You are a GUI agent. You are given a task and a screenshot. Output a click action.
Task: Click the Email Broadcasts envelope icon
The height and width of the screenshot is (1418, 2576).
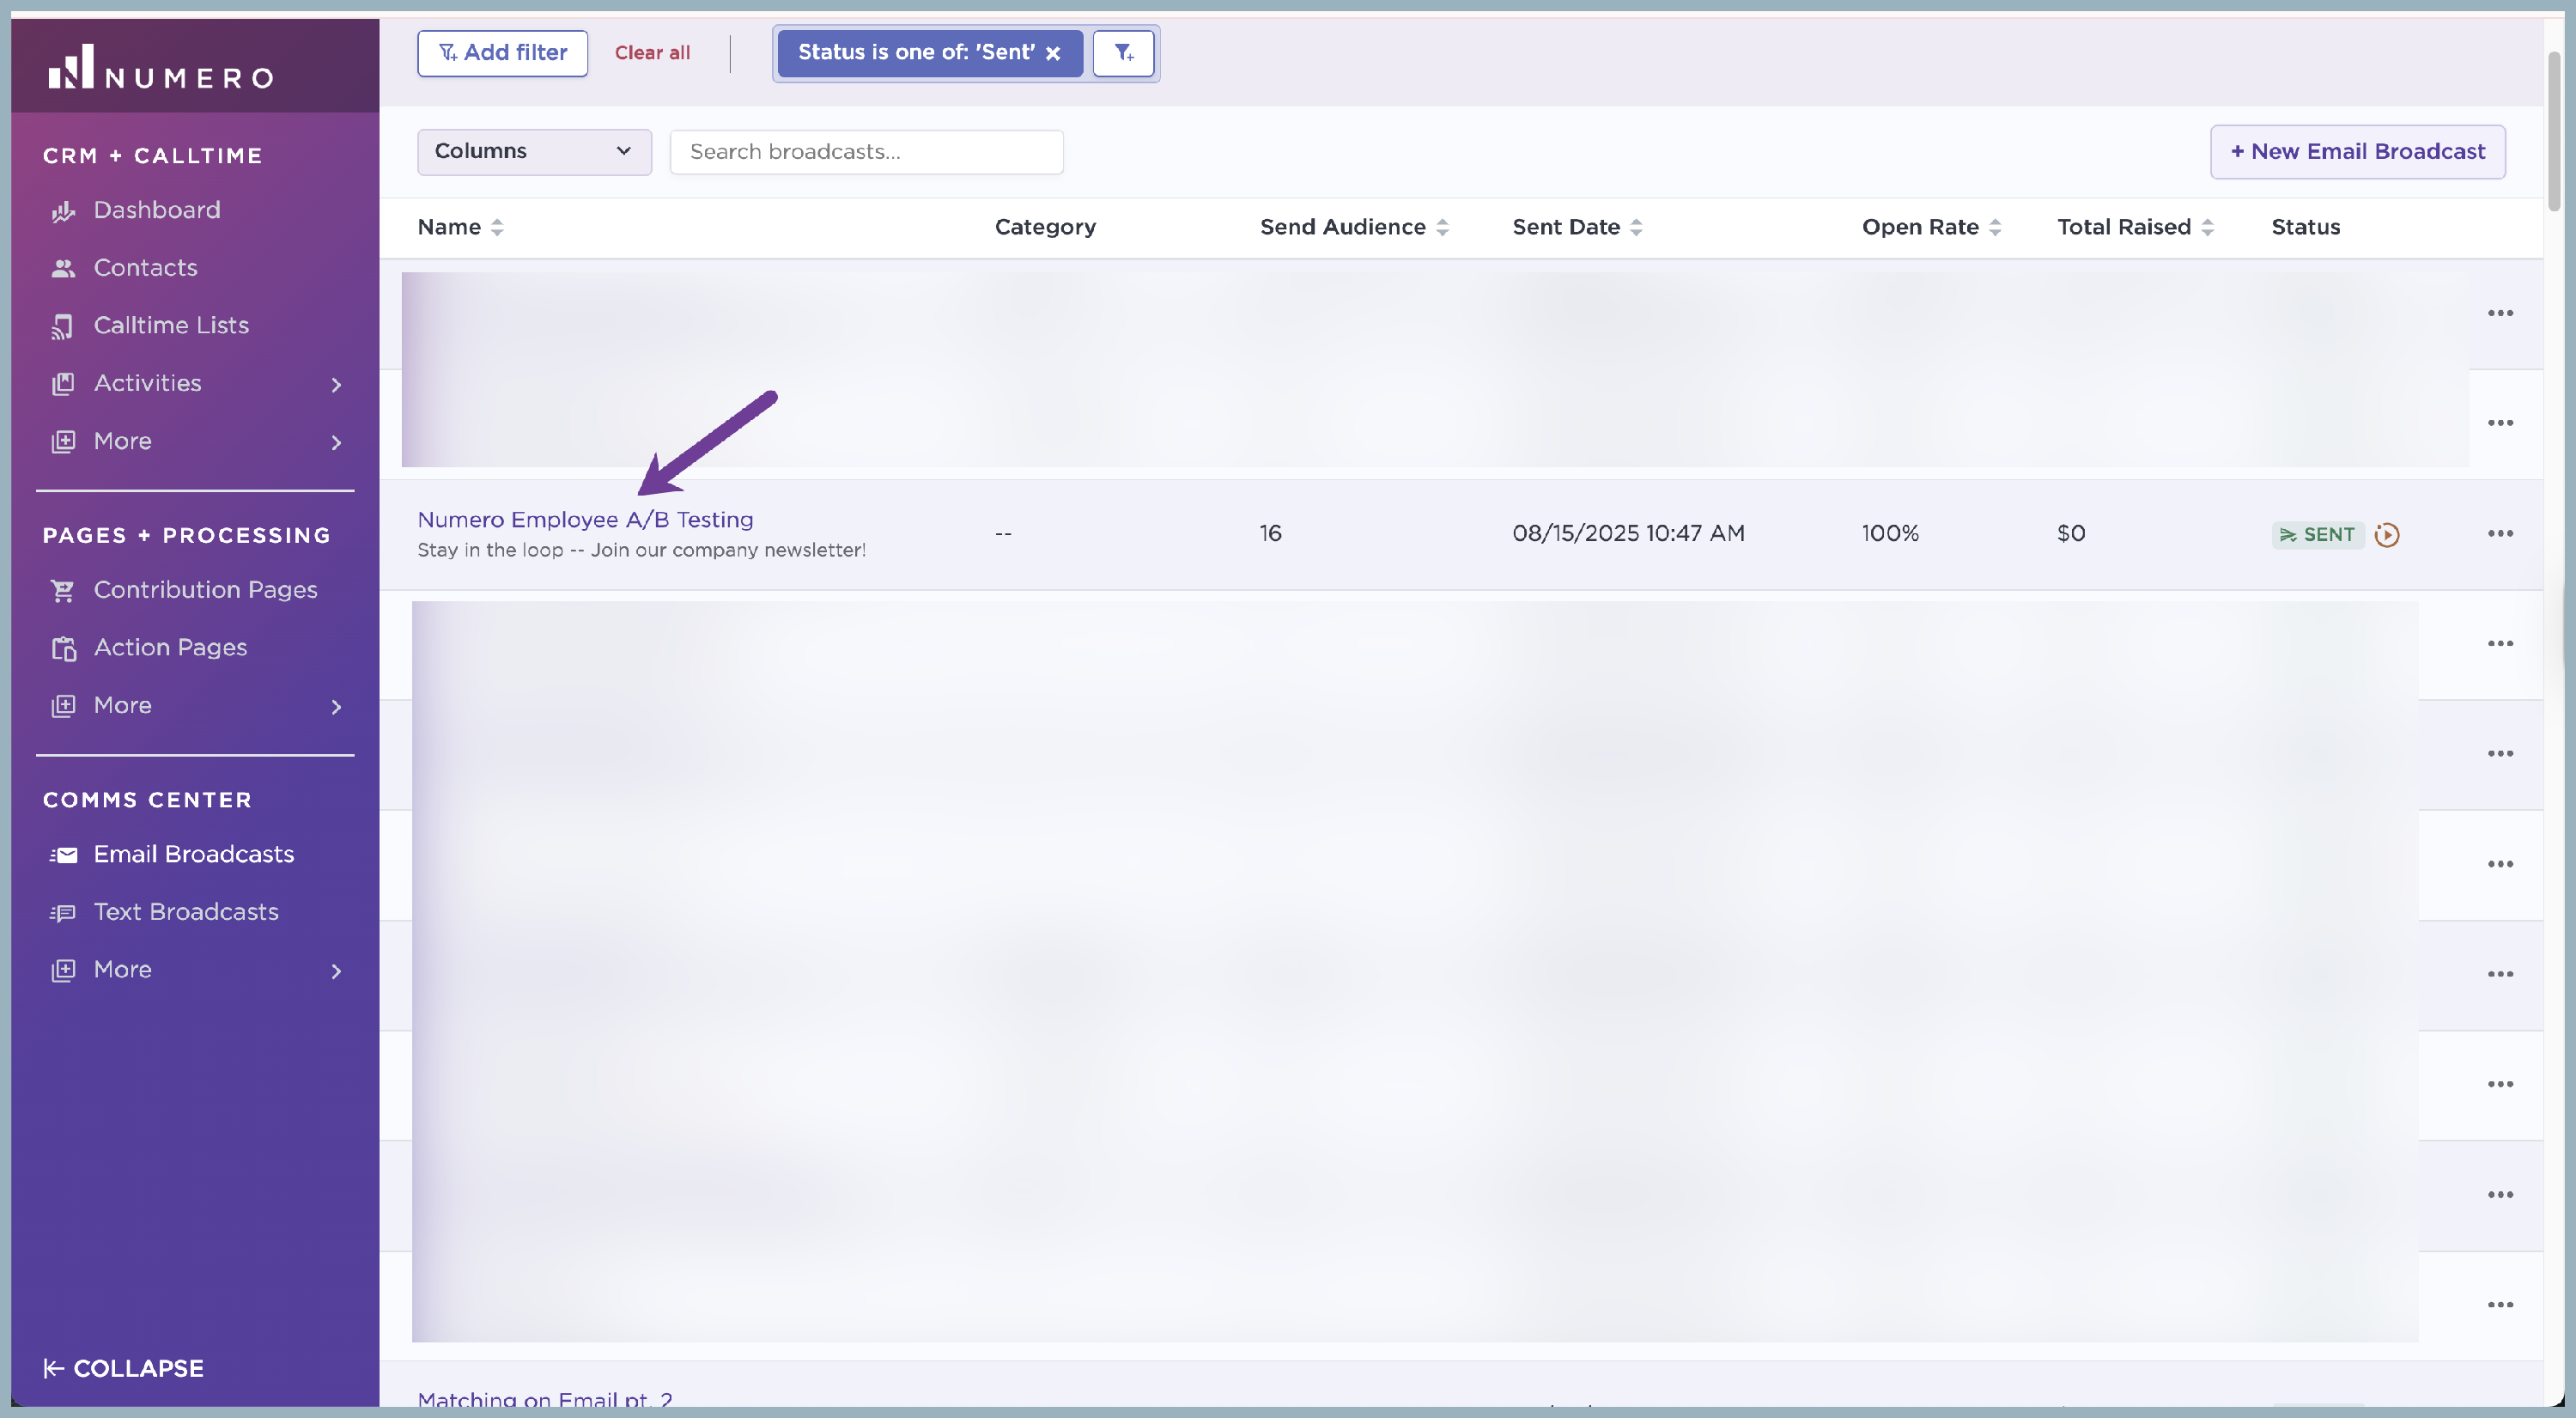pos(63,855)
